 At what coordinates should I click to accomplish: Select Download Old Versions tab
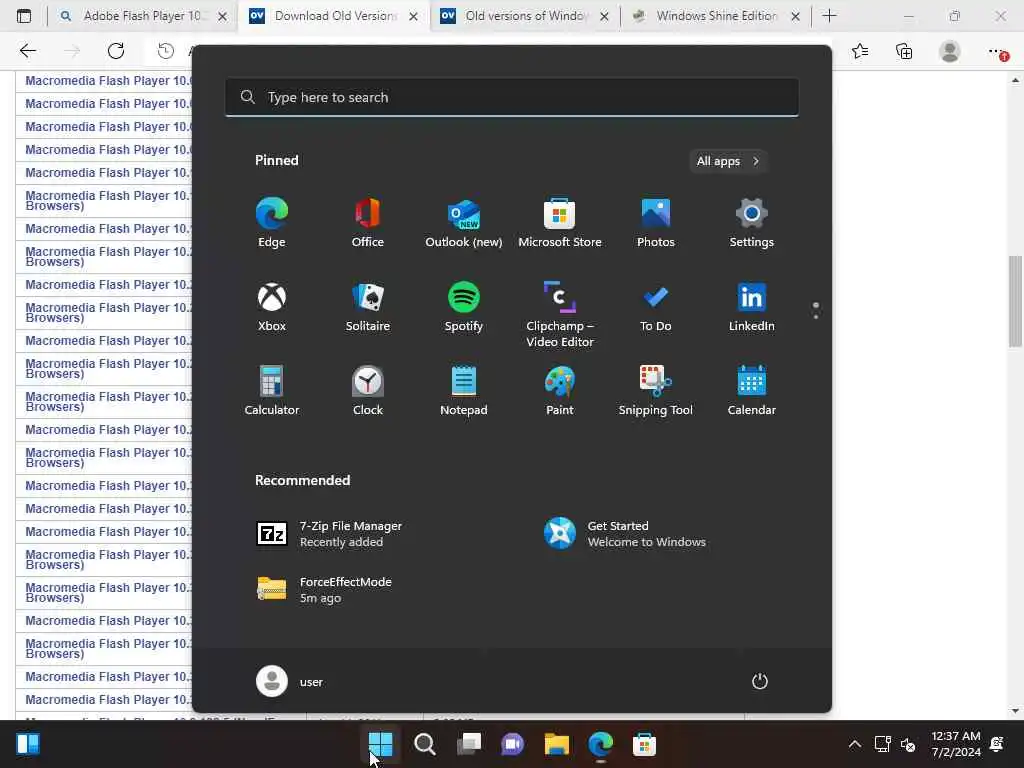pyautogui.click(x=334, y=16)
